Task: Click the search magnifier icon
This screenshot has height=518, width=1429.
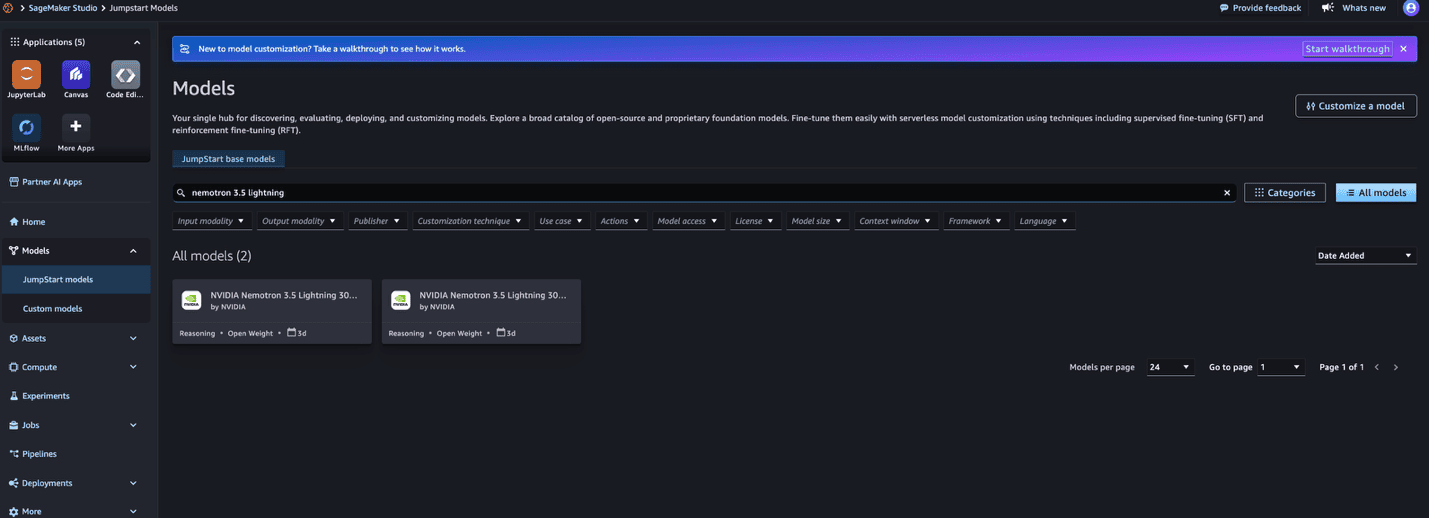Action: (181, 193)
